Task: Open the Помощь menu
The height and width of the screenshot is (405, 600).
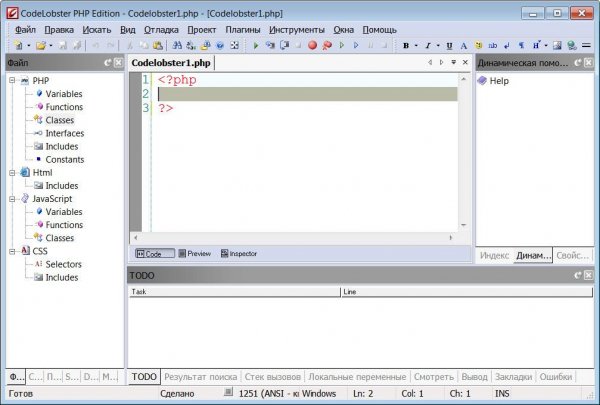Action: coord(379,29)
